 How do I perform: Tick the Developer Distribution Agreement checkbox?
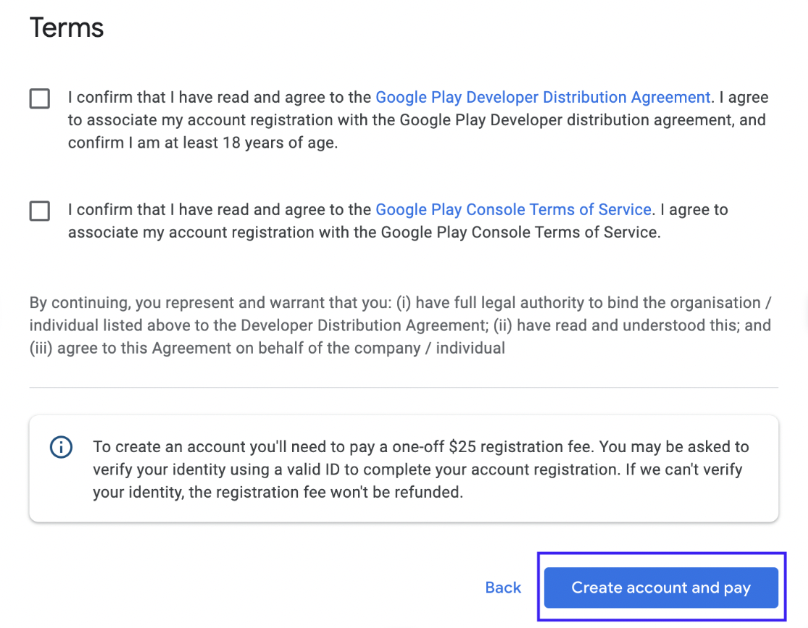(40, 98)
